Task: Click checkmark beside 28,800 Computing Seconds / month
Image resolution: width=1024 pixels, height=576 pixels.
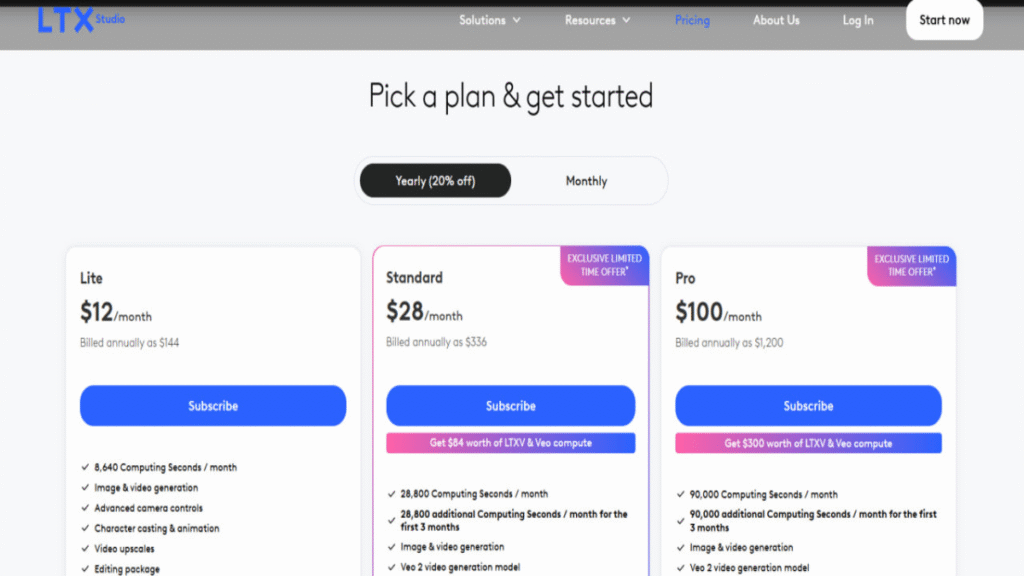Action: [x=391, y=494]
